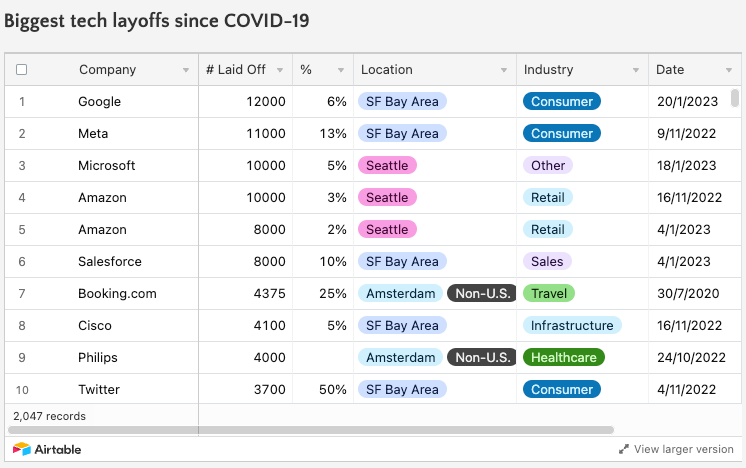Click the date 20/1/2023
Viewport: 746px width, 468px height.
tap(687, 101)
